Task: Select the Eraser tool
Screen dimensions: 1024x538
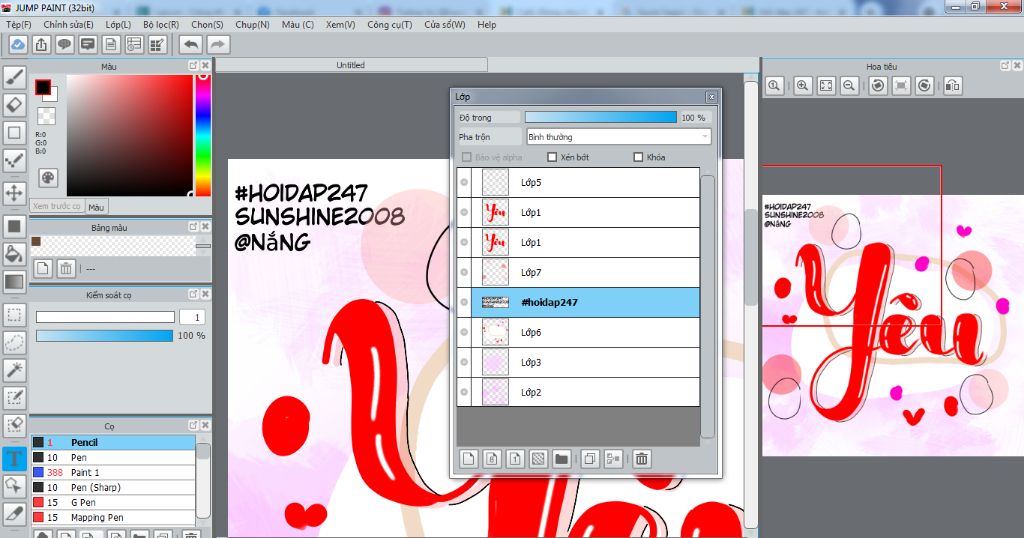Action: click(x=14, y=104)
